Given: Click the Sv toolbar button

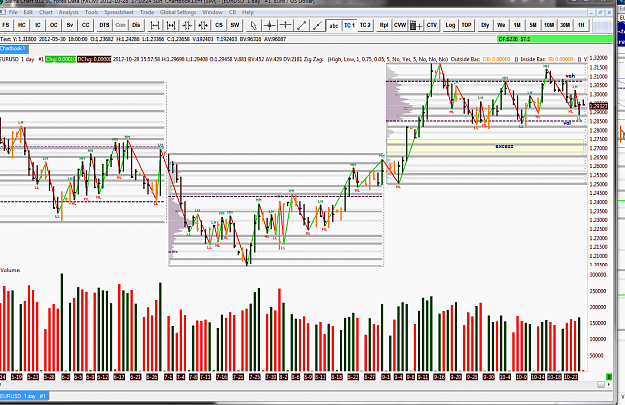Looking at the screenshot, I should tap(70, 25).
